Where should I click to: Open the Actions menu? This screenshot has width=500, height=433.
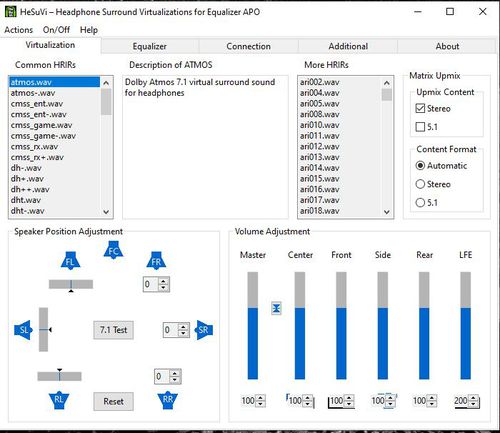click(19, 30)
